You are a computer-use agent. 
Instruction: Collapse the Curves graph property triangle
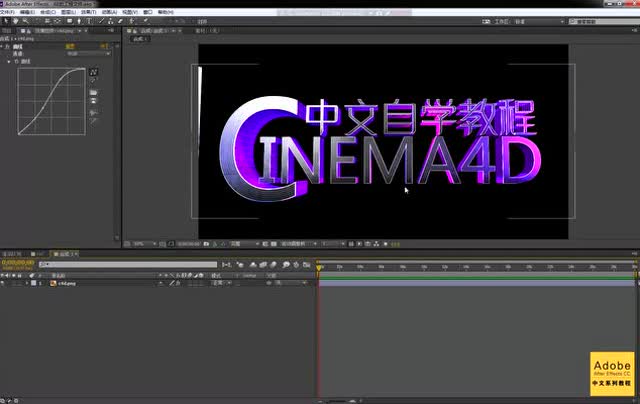coord(9,62)
